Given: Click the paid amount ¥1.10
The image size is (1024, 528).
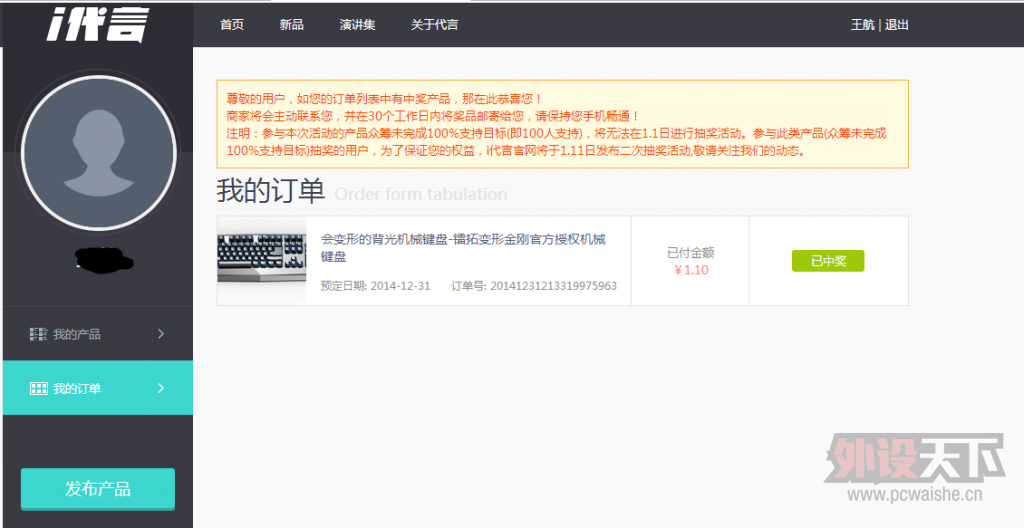Looking at the screenshot, I should pos(692,270).
